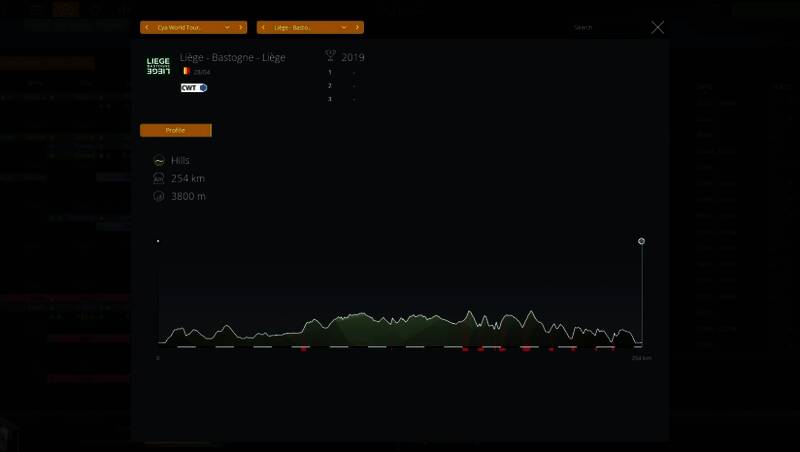The height and width of the screenshot is (452, 800).
Task: Click next arrow on Cya World Tour selector
Action: (242, 27)
